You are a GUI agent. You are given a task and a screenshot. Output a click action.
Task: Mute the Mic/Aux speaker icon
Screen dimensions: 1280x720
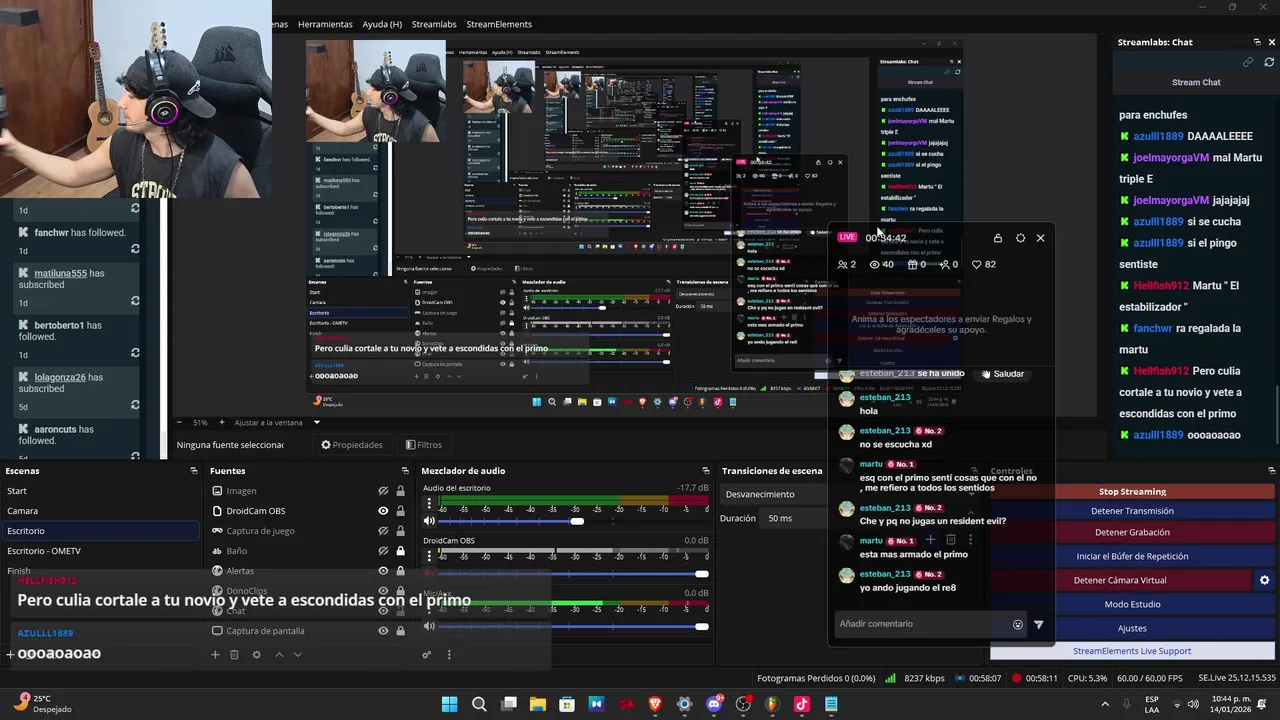point(430,626)
